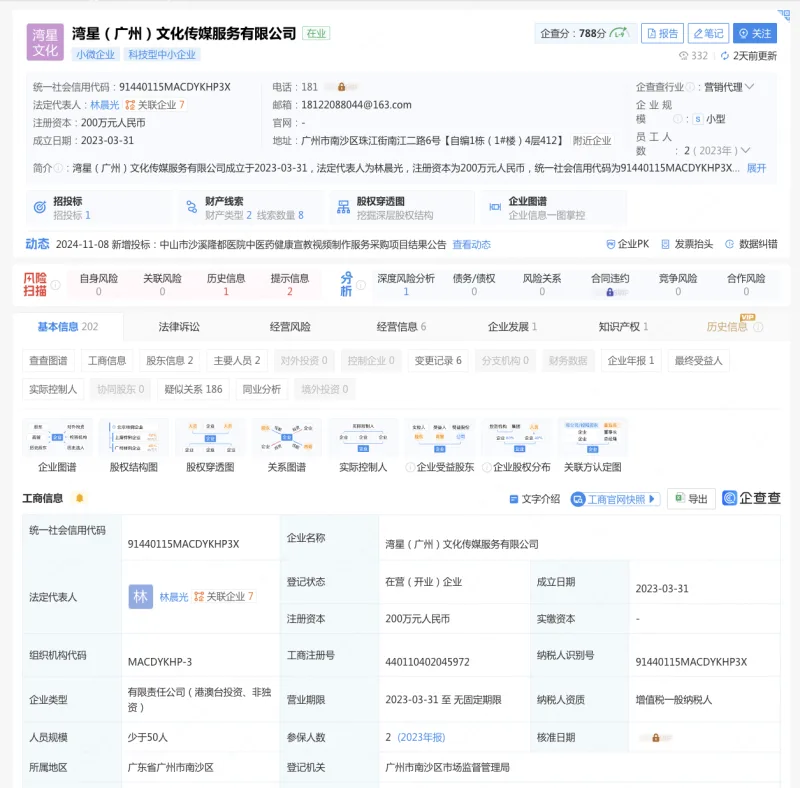Select the 实际控制人 sub-tab
Screen dimensions: 800x788
coord(53,389)
